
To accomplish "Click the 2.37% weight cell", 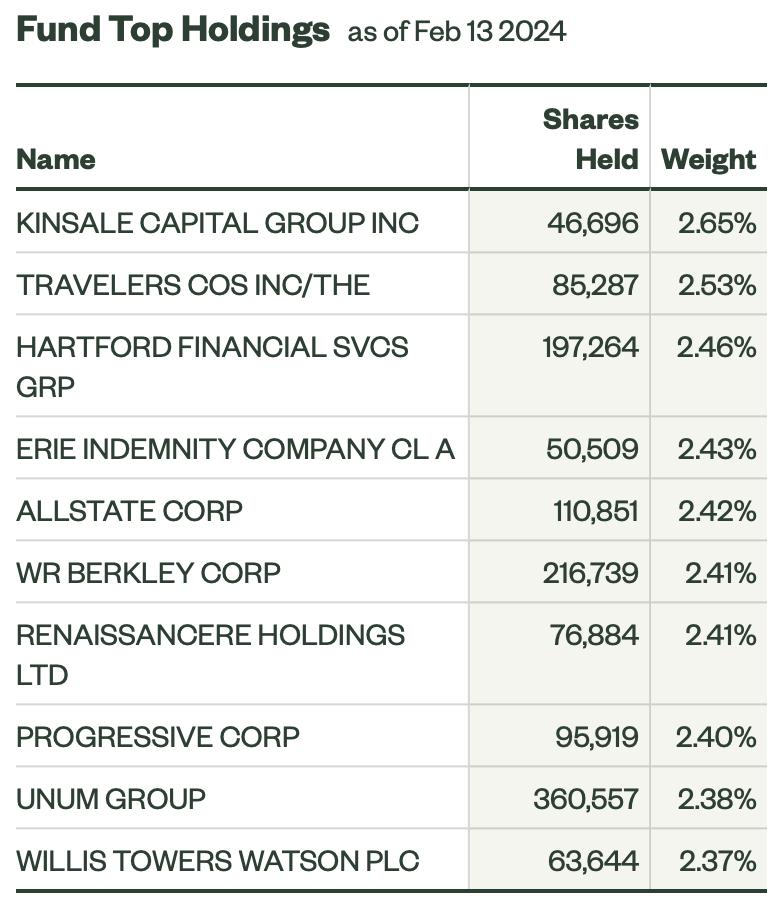I will [x=718, y=861].
